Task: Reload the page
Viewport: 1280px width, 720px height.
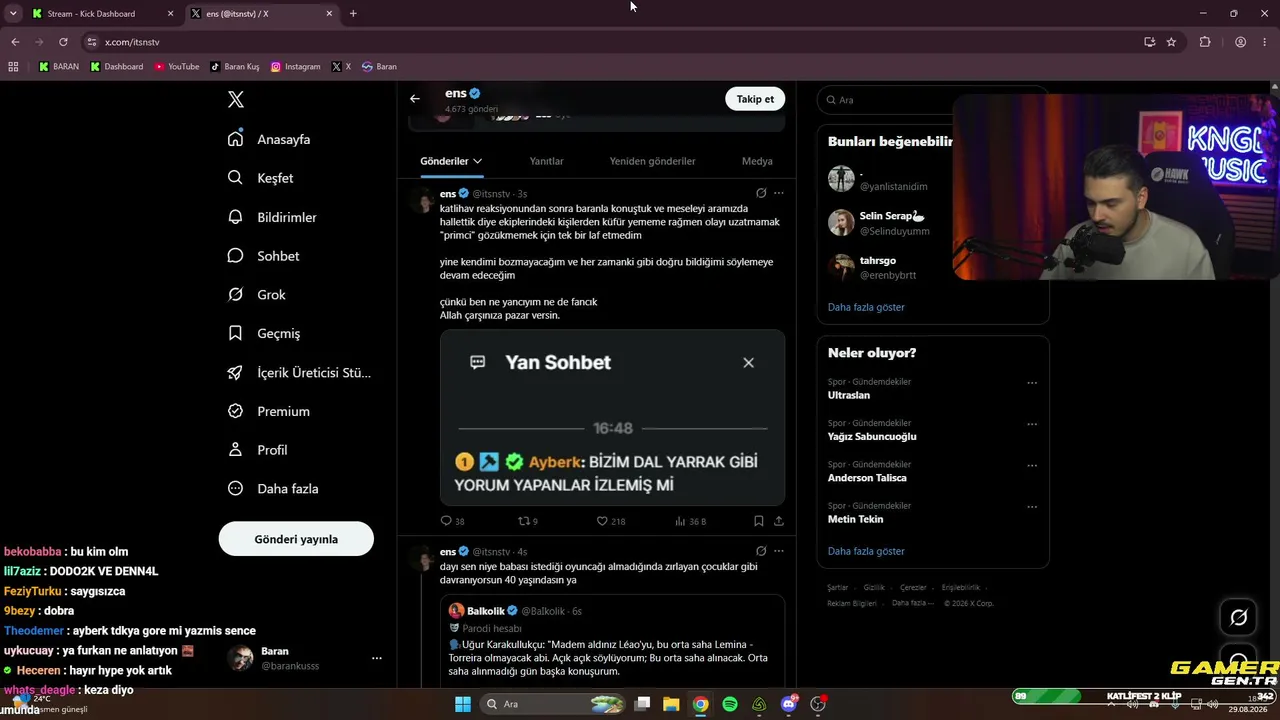Action: (63, 42)
